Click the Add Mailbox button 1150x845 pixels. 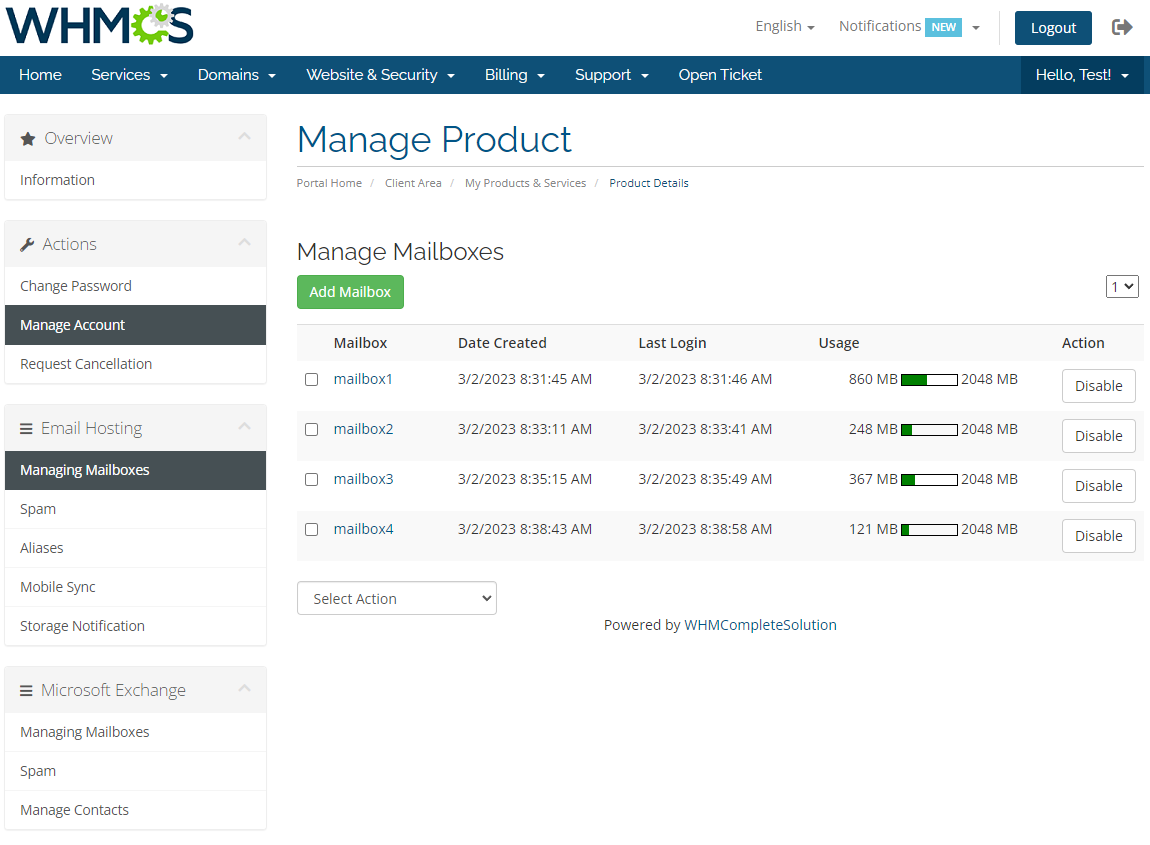(x=350, y=292)
